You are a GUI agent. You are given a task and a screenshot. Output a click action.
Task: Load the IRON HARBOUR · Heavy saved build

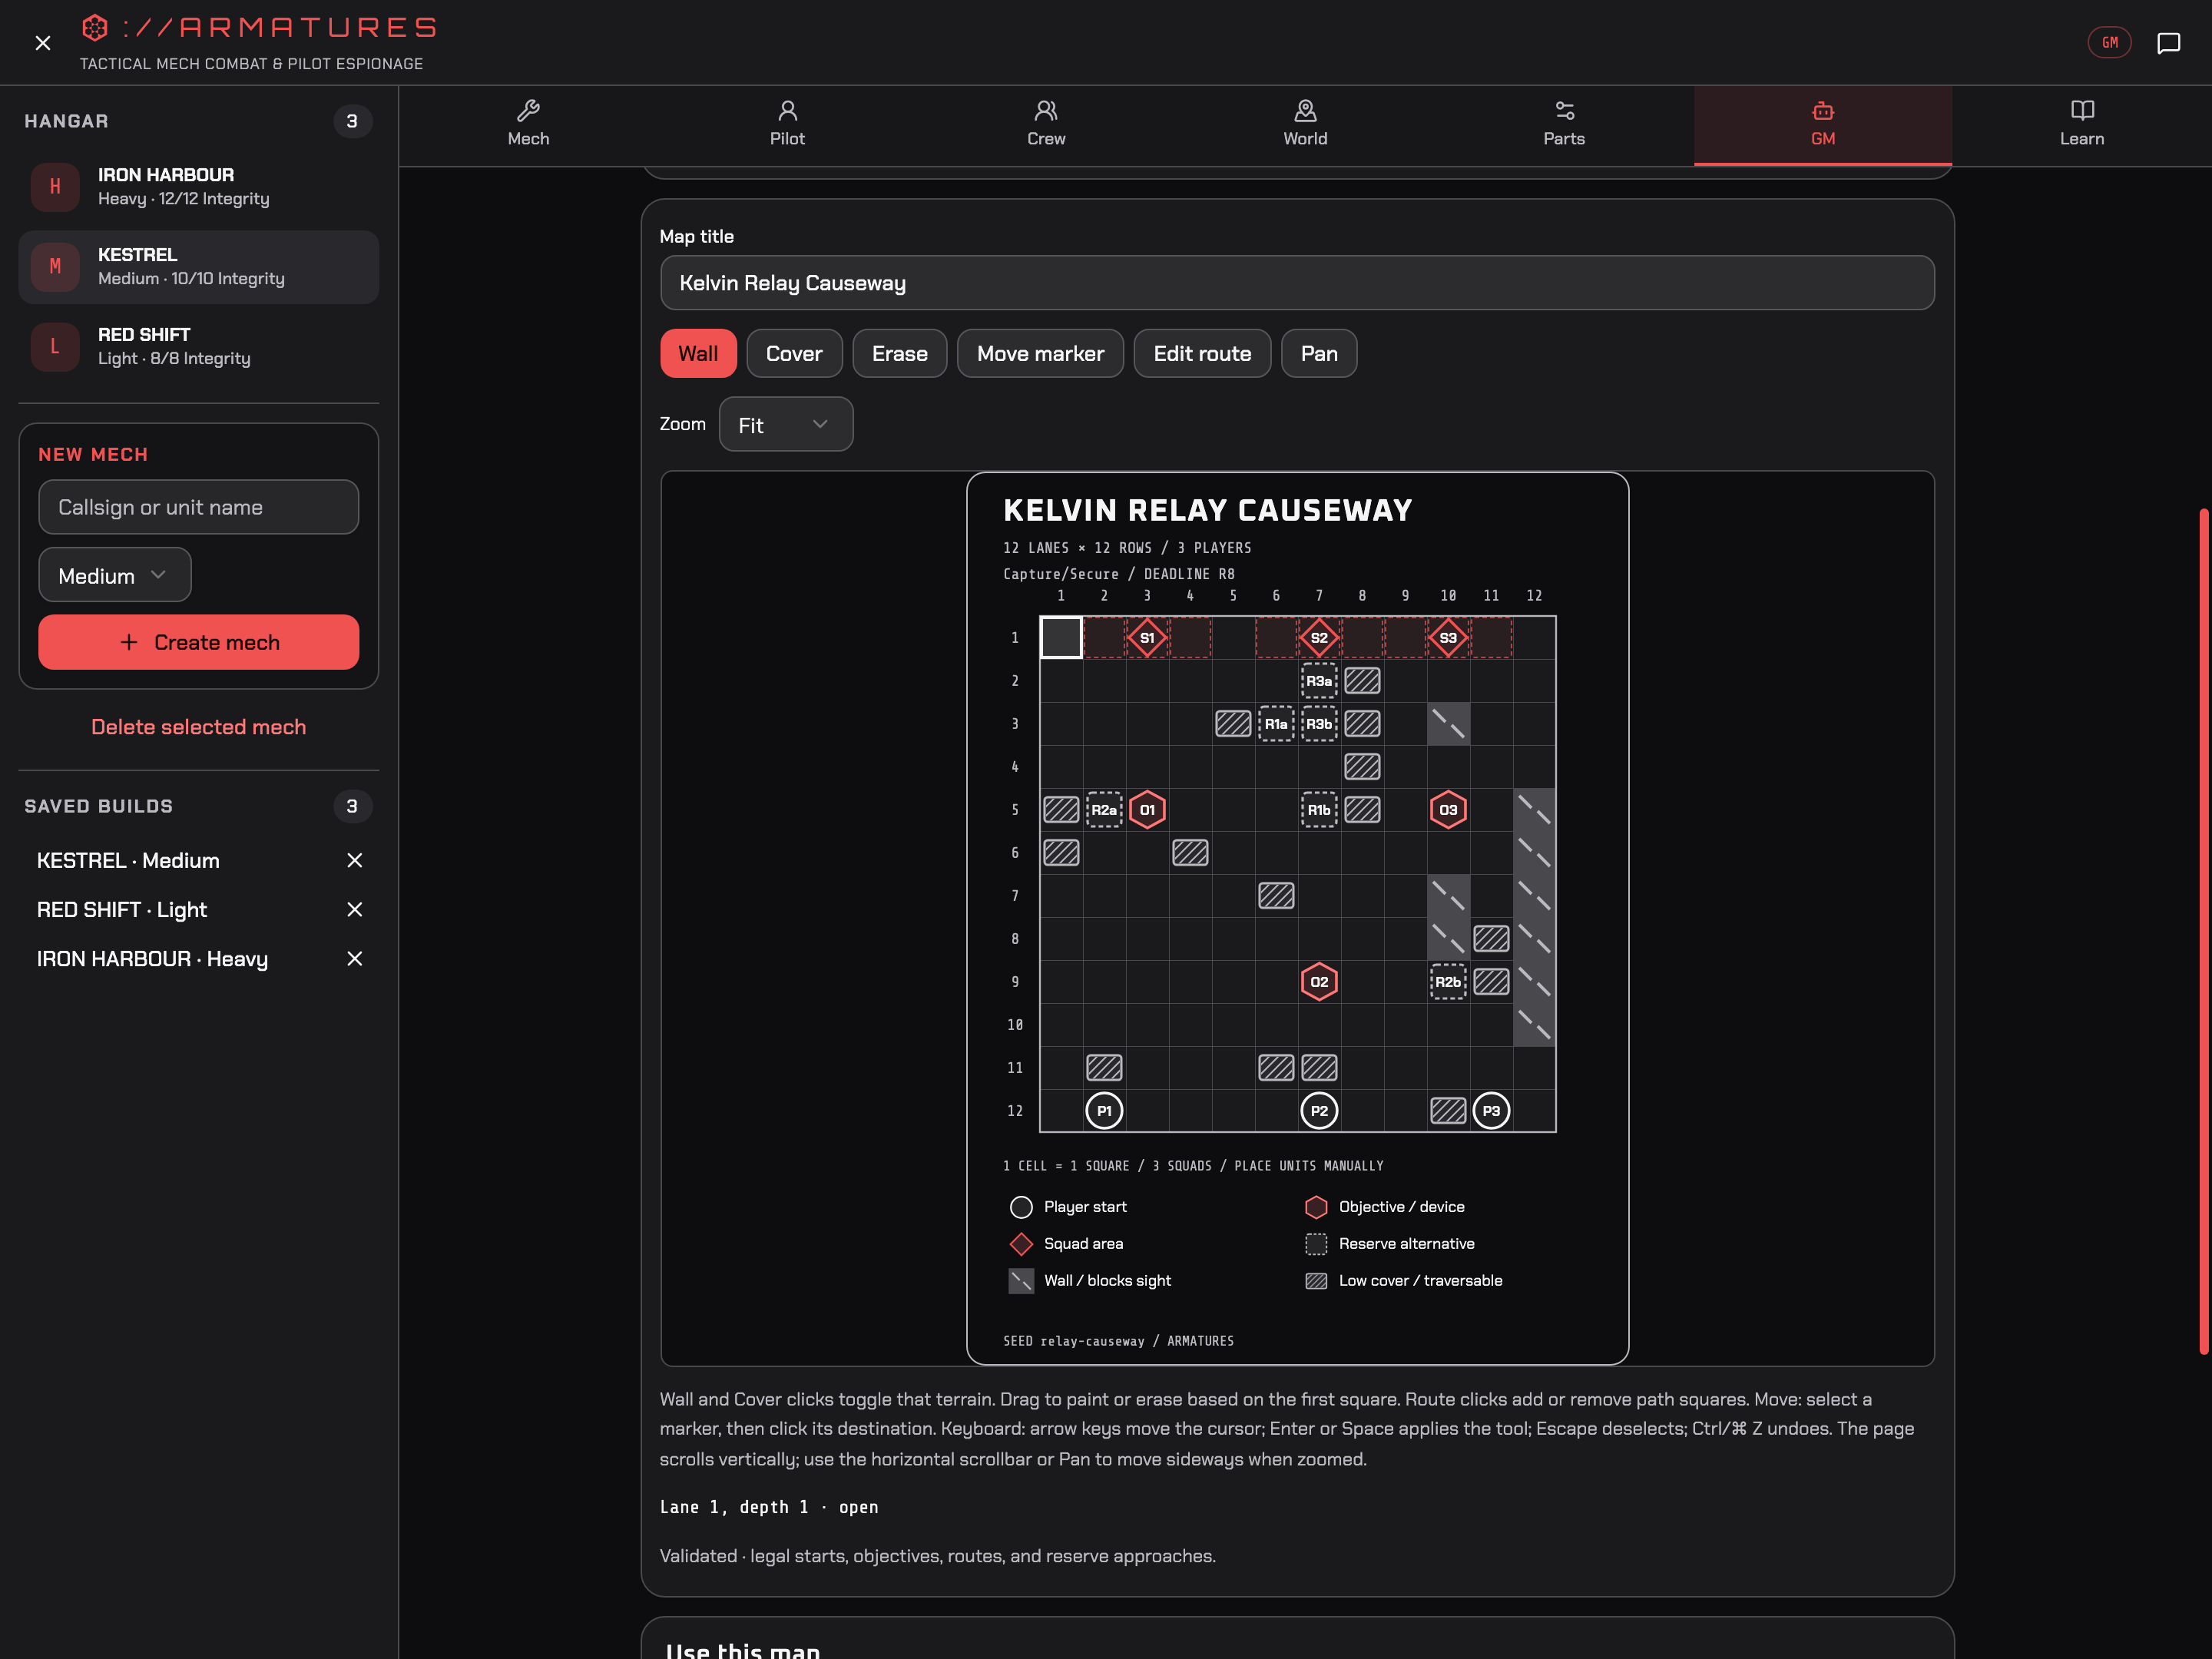coord(152,958)
